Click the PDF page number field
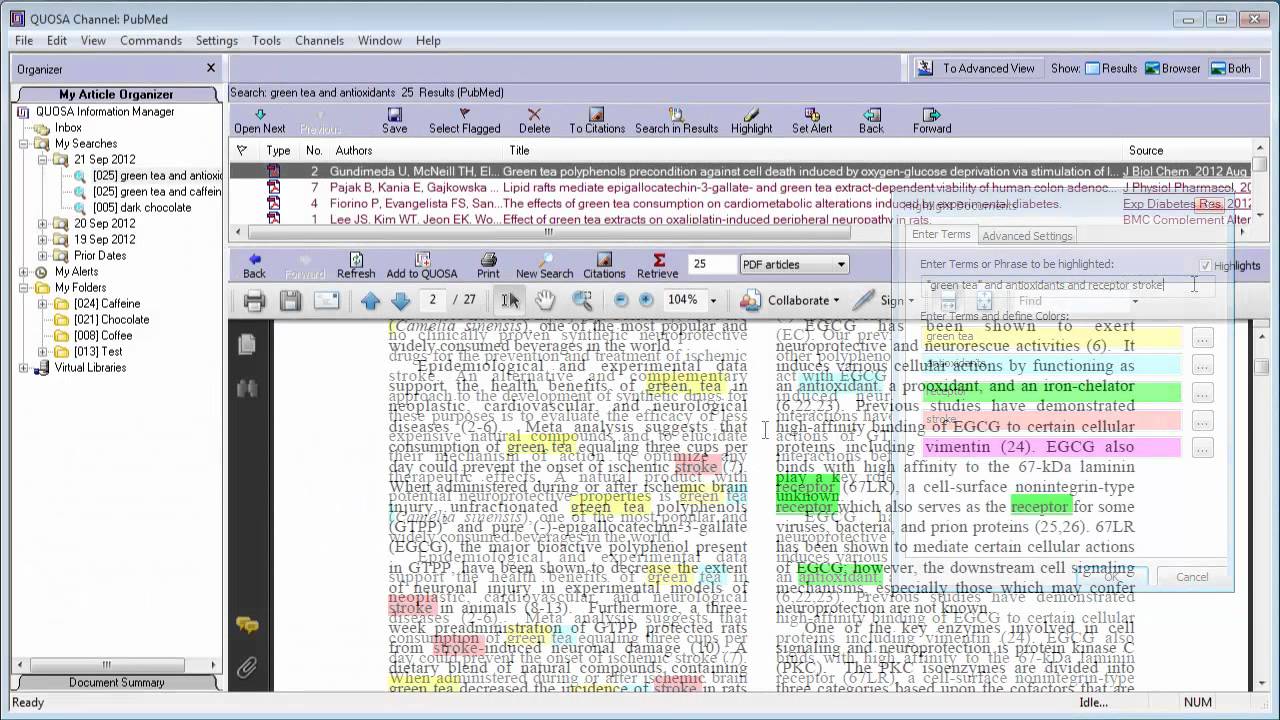 point(433,300)
